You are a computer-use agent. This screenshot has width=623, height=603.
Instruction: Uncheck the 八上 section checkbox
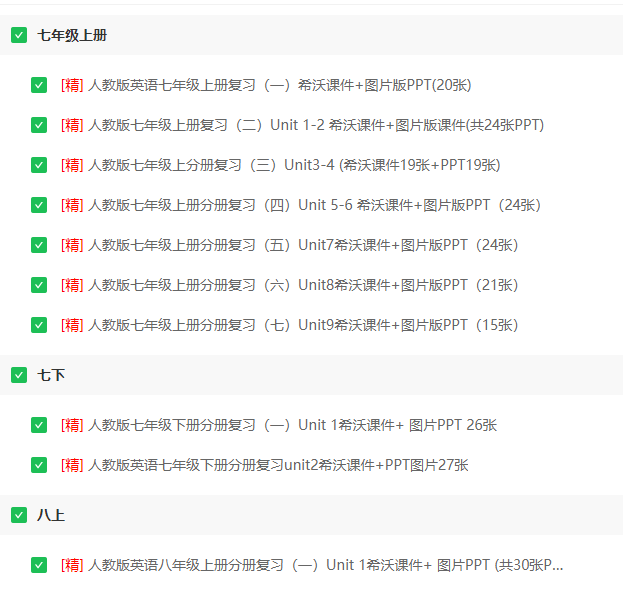[19, 515]
